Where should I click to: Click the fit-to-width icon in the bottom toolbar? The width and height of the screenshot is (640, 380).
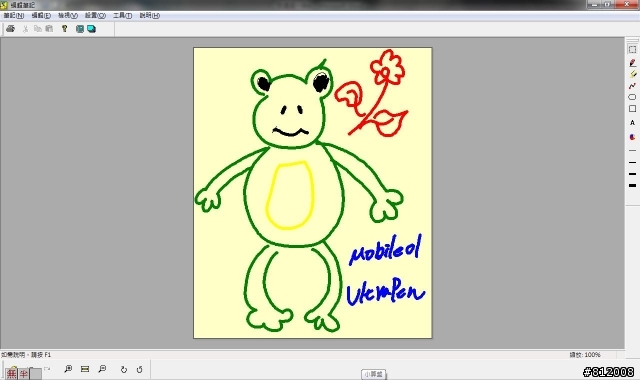pos(85,369)
